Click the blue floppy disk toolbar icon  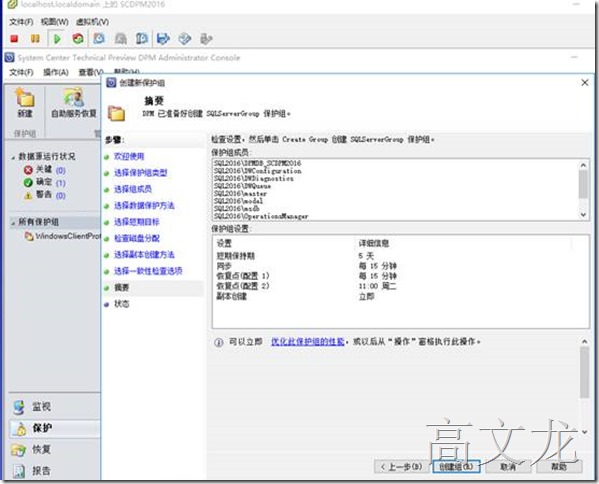click(x=163, y=39)
